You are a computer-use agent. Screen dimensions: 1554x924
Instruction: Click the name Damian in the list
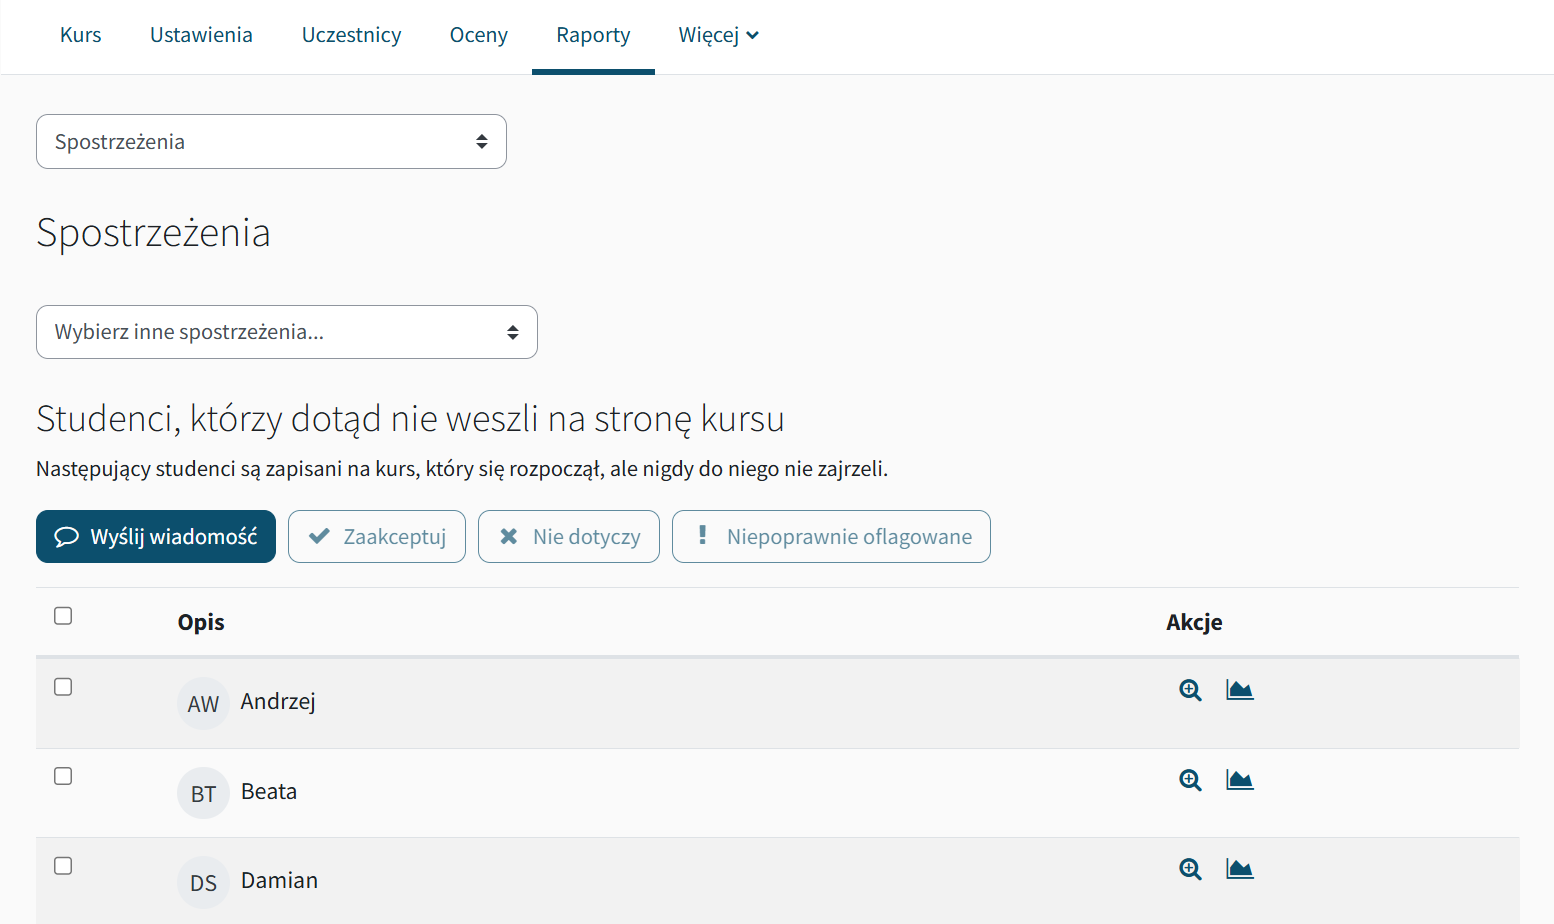click(279, 881)
